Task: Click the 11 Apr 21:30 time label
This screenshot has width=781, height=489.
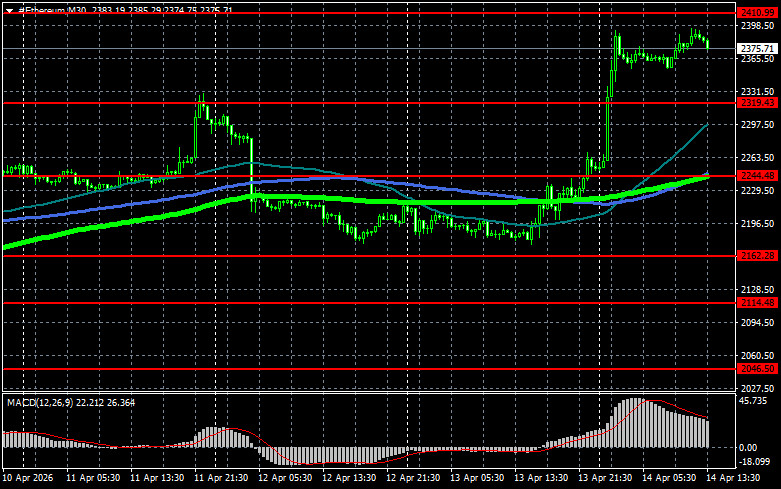Action: (x=221, y=478)
